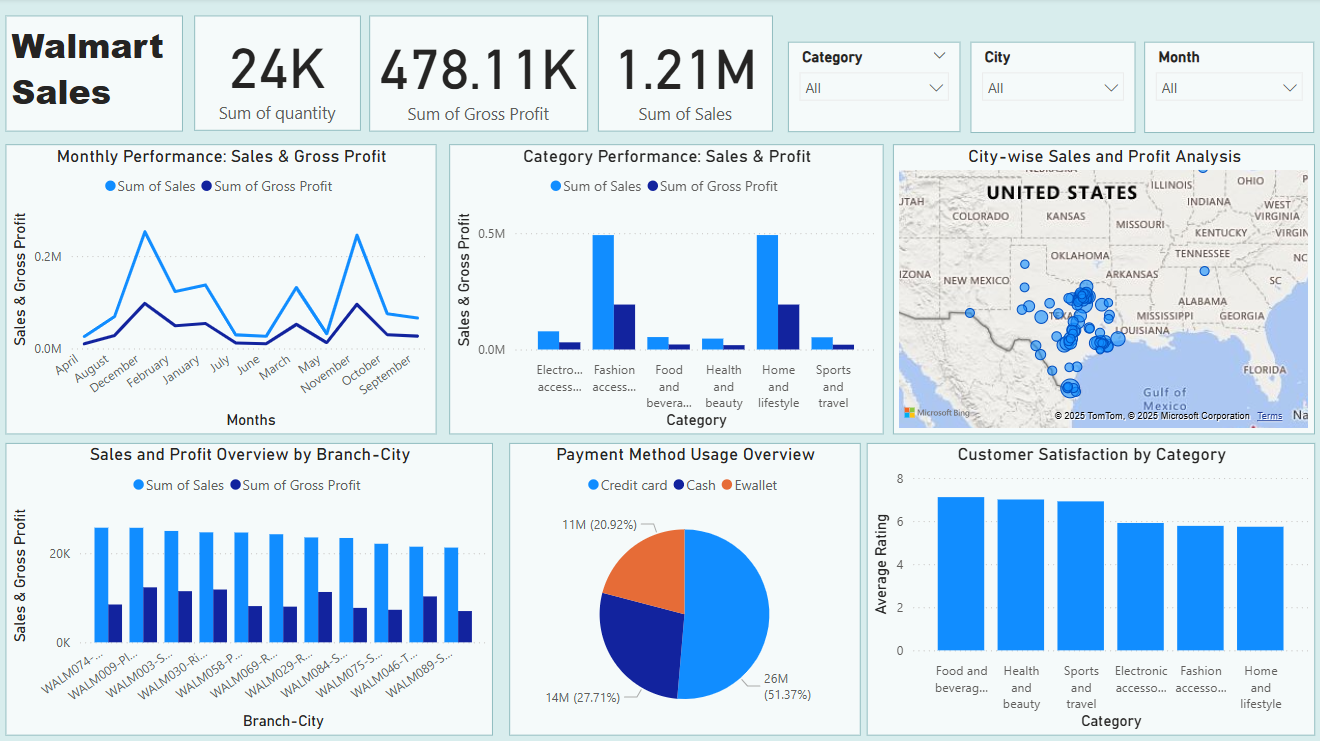
Task: Open the Month slicer dropdown showing All
Action: click(x=1229, y=88)
